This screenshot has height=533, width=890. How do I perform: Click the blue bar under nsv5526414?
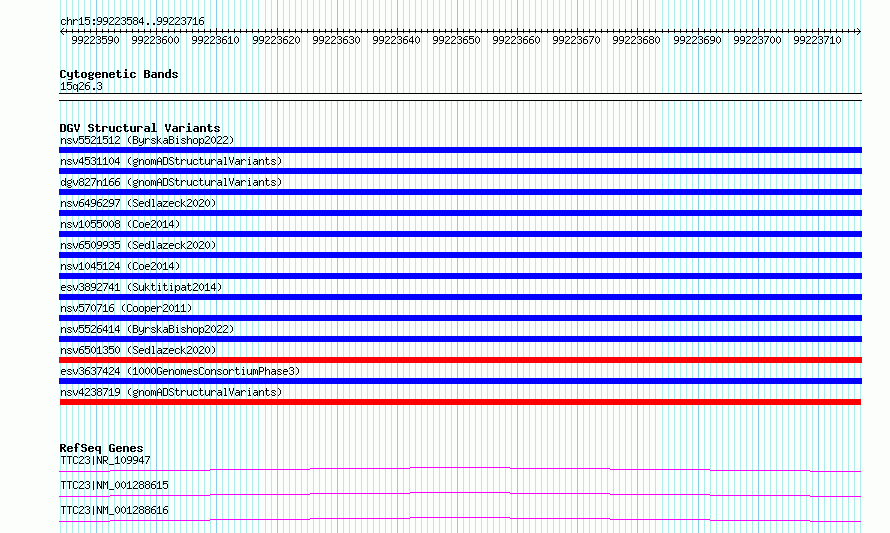tap(460, 339)
